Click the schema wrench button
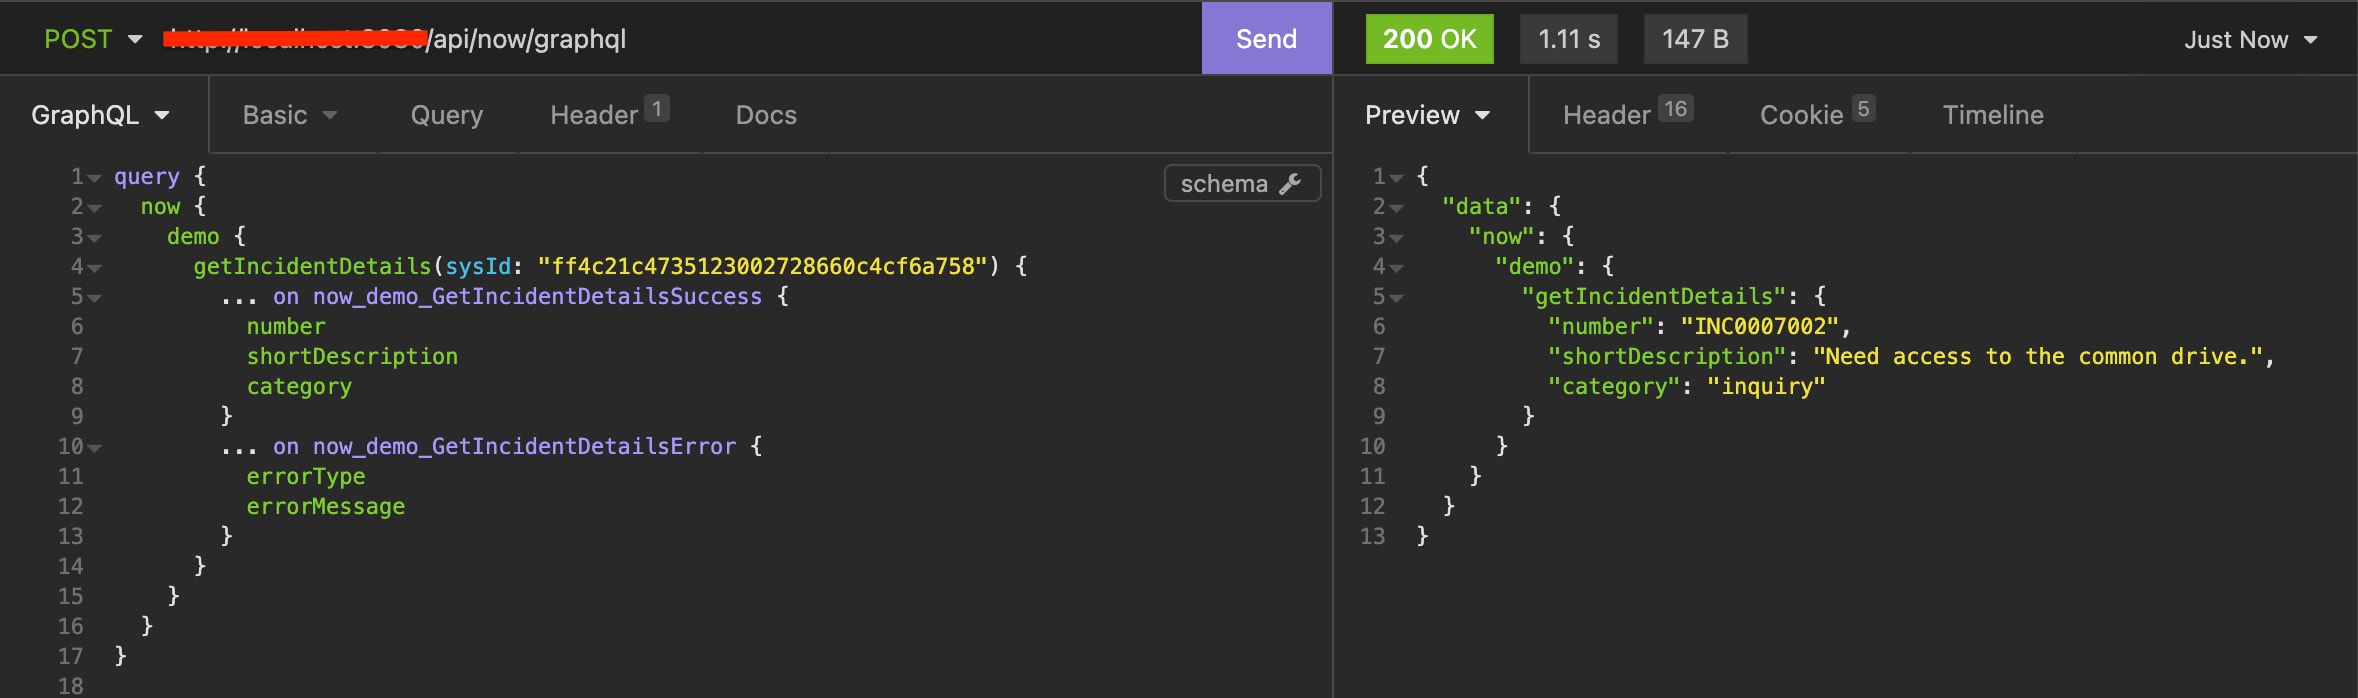This screenshot has width=2358, height=698. (1242, 183)
